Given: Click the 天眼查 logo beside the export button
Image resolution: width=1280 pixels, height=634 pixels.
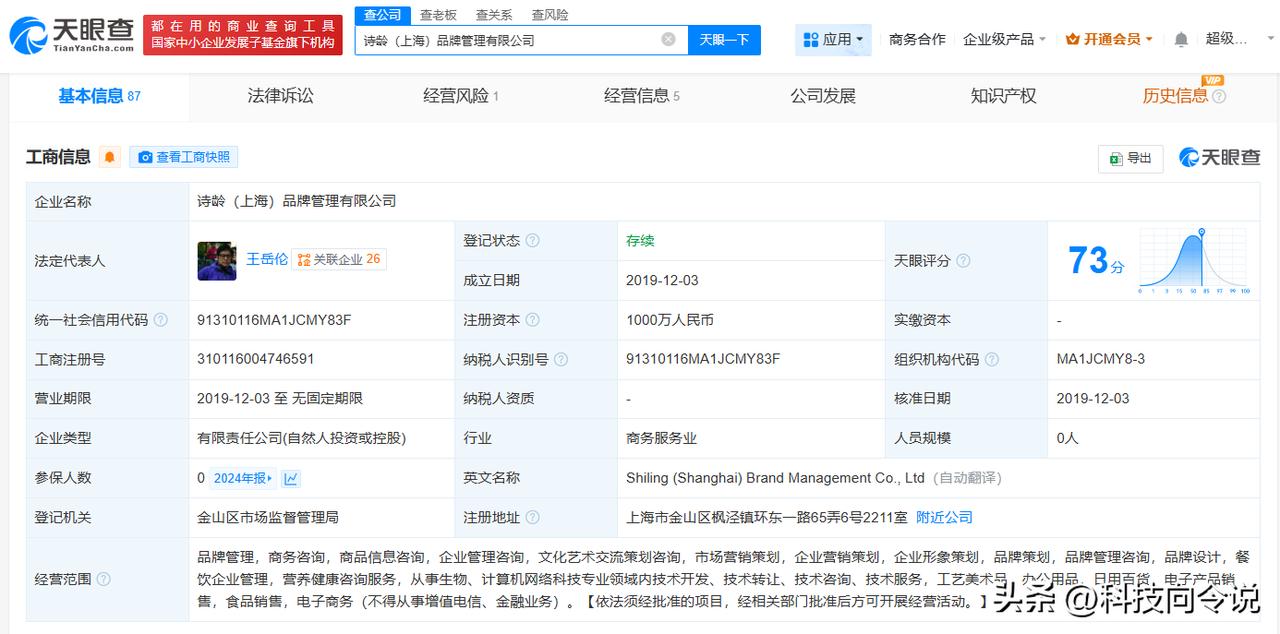Looking at the screenshot, I should point(1220,157).
